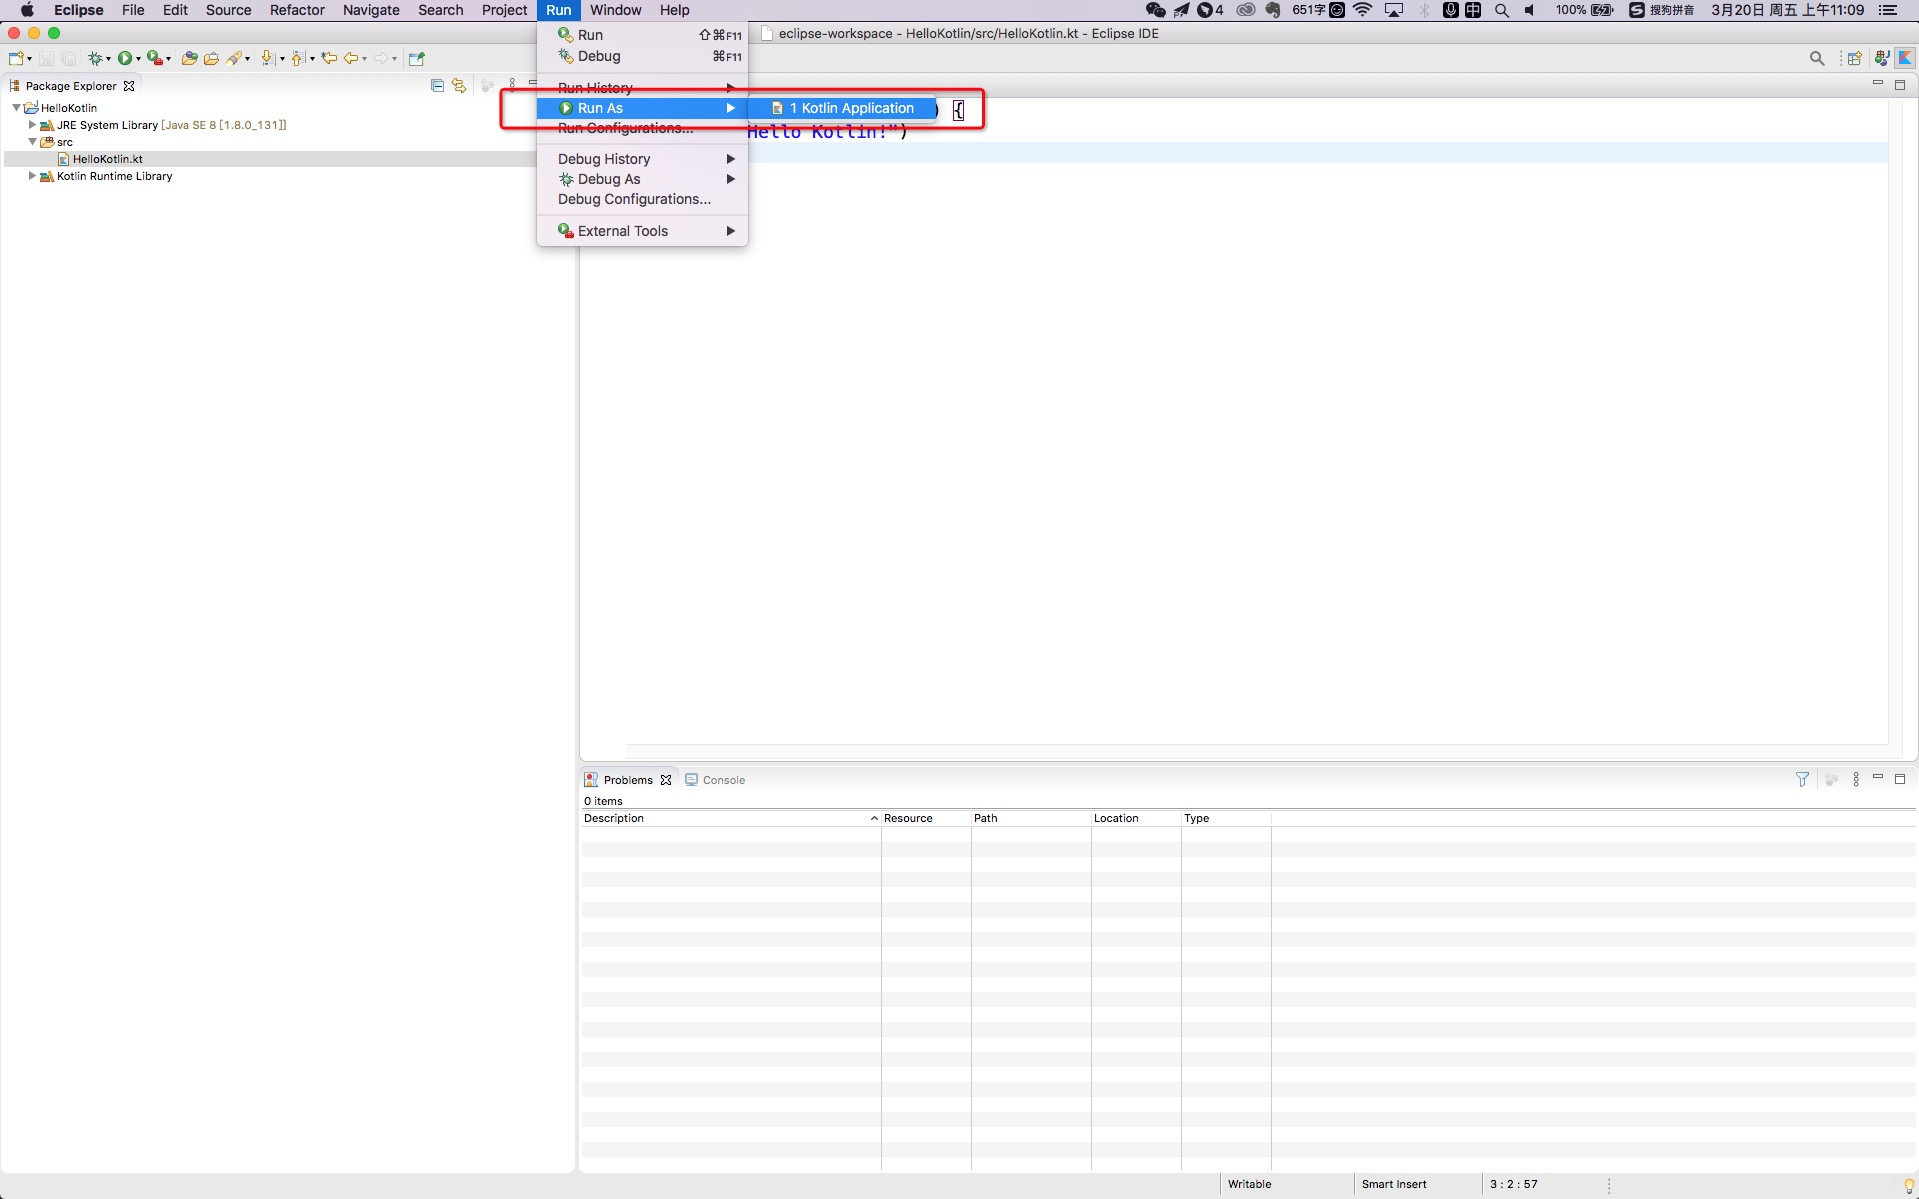Click the Previous Annotation toolbar icon

click(x=298, y=58)
